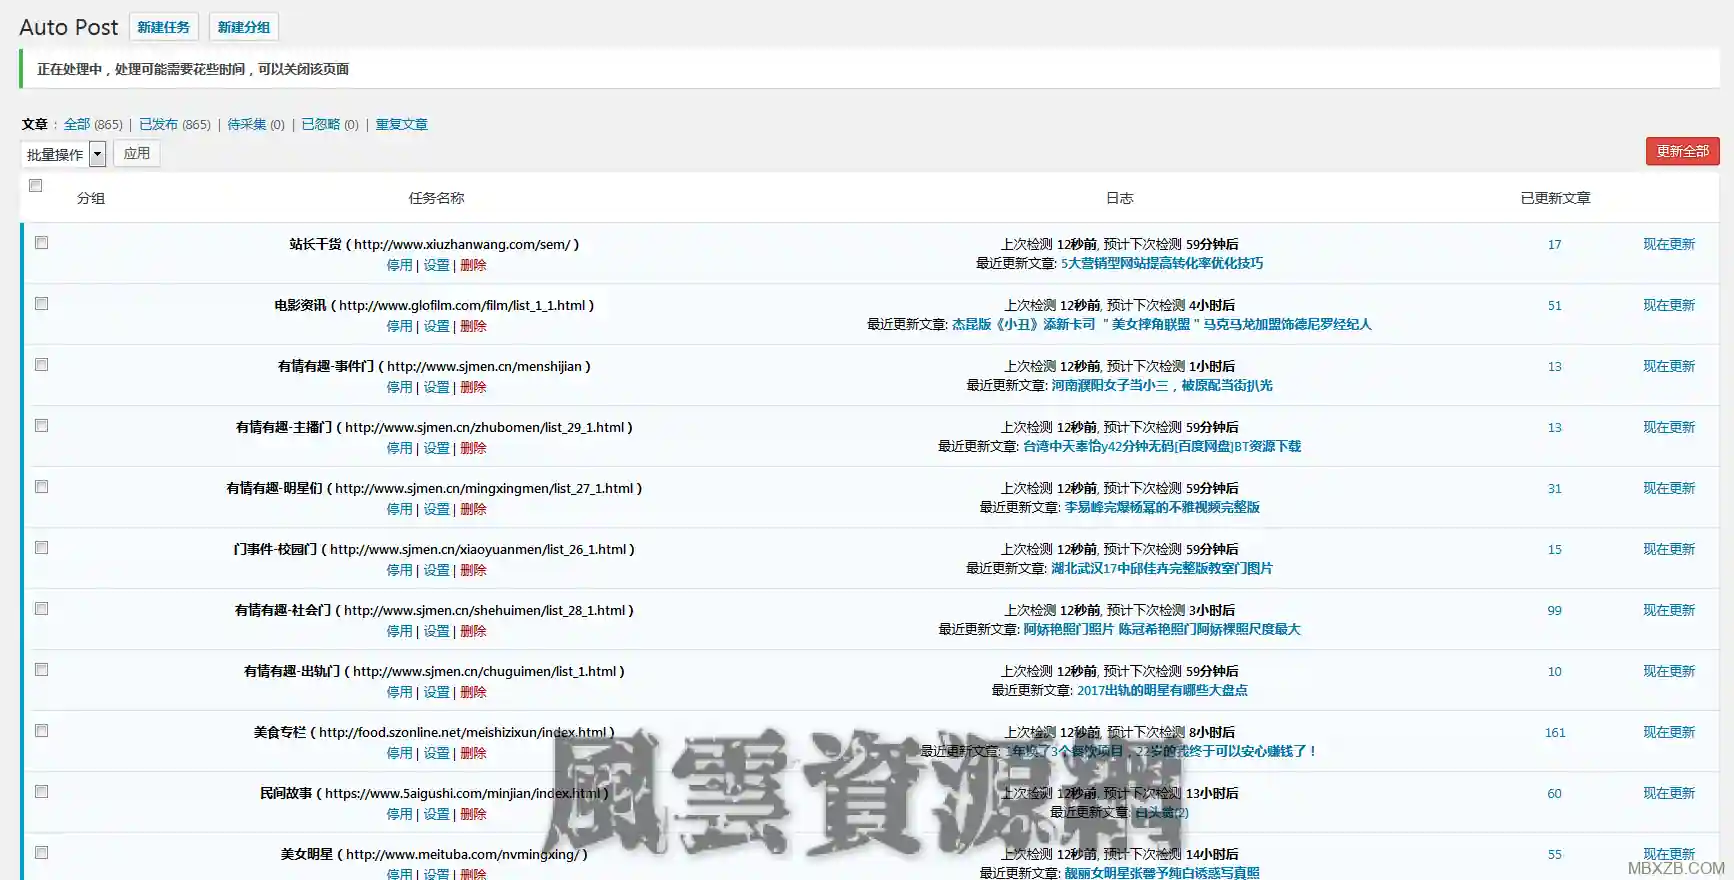The width and height of the screenshot is (1734, 880).
Task: Click the red 更新全部 button
Action: coord(1683,151)
